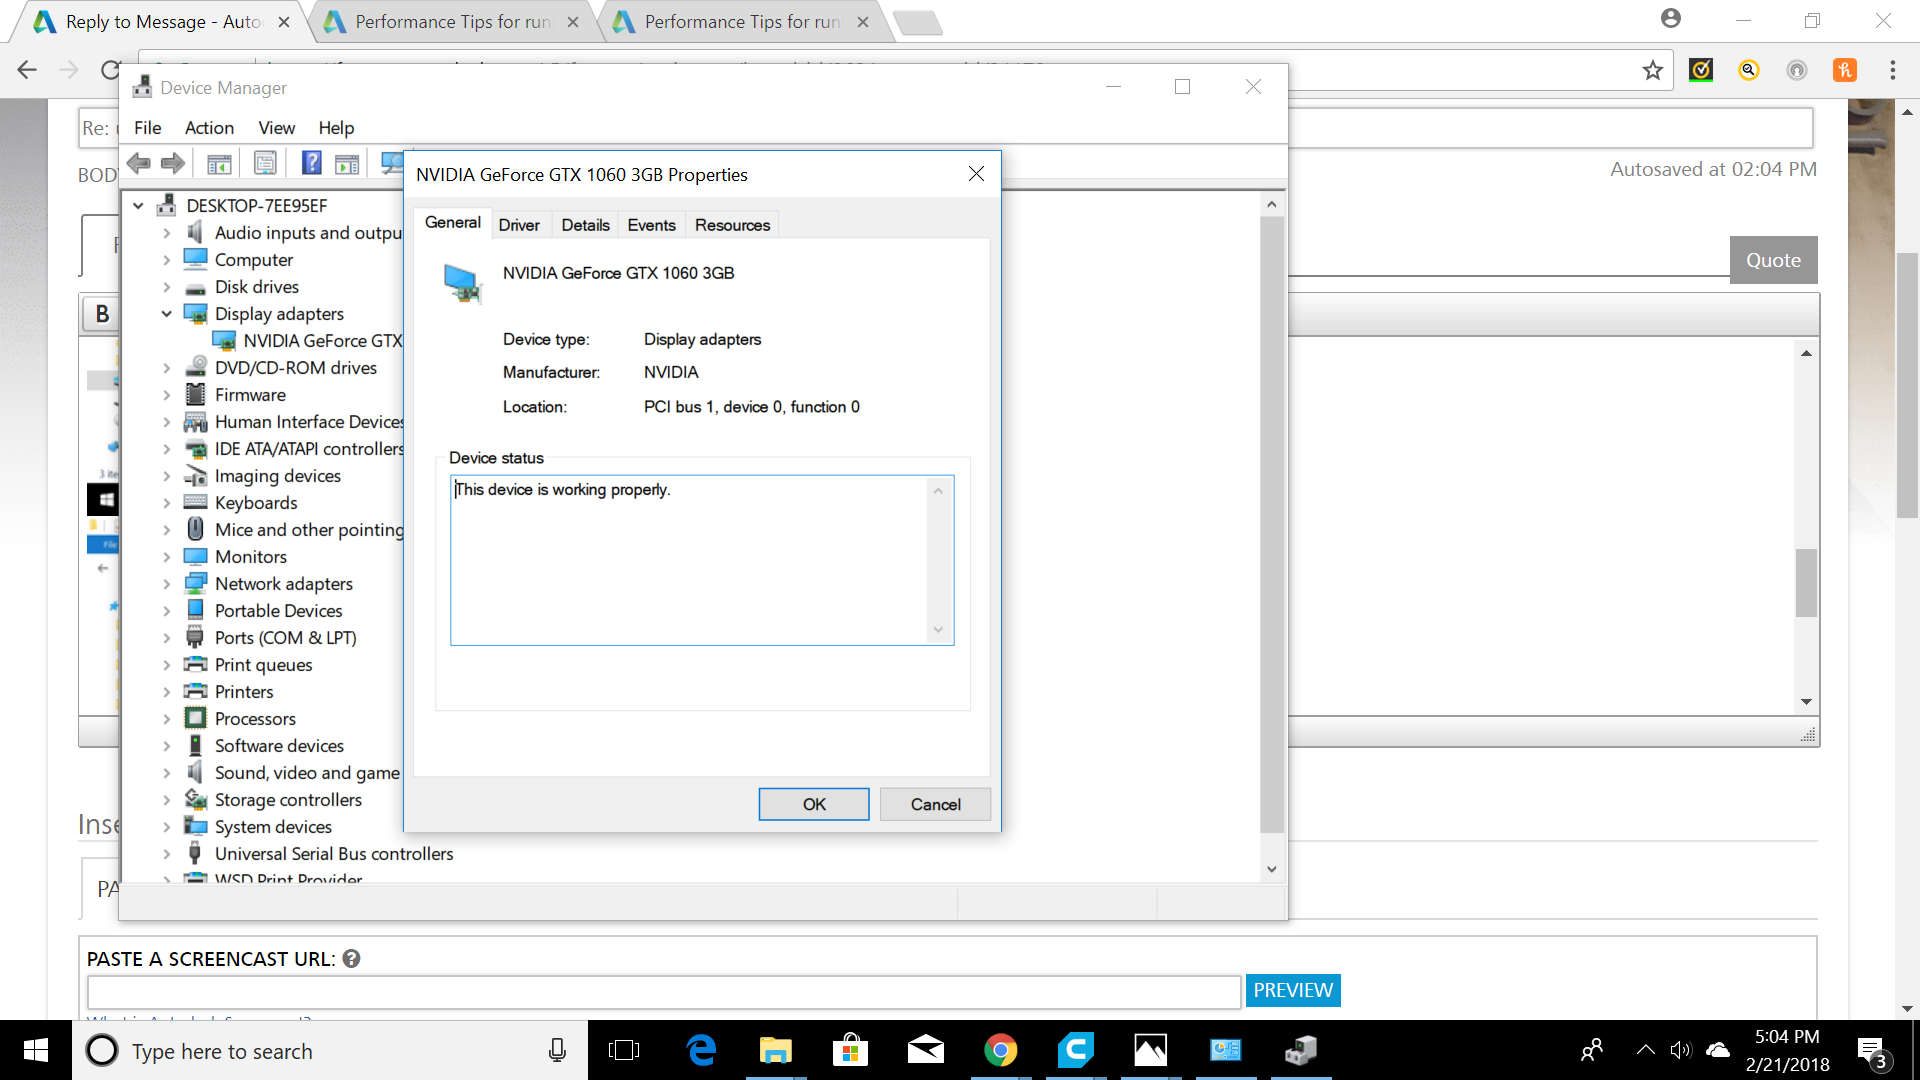The height and width of the screenshot is (1080, 1920).
Task: Click Show/Hide Console Tree toolbar icon
Action: pos(219,163)
